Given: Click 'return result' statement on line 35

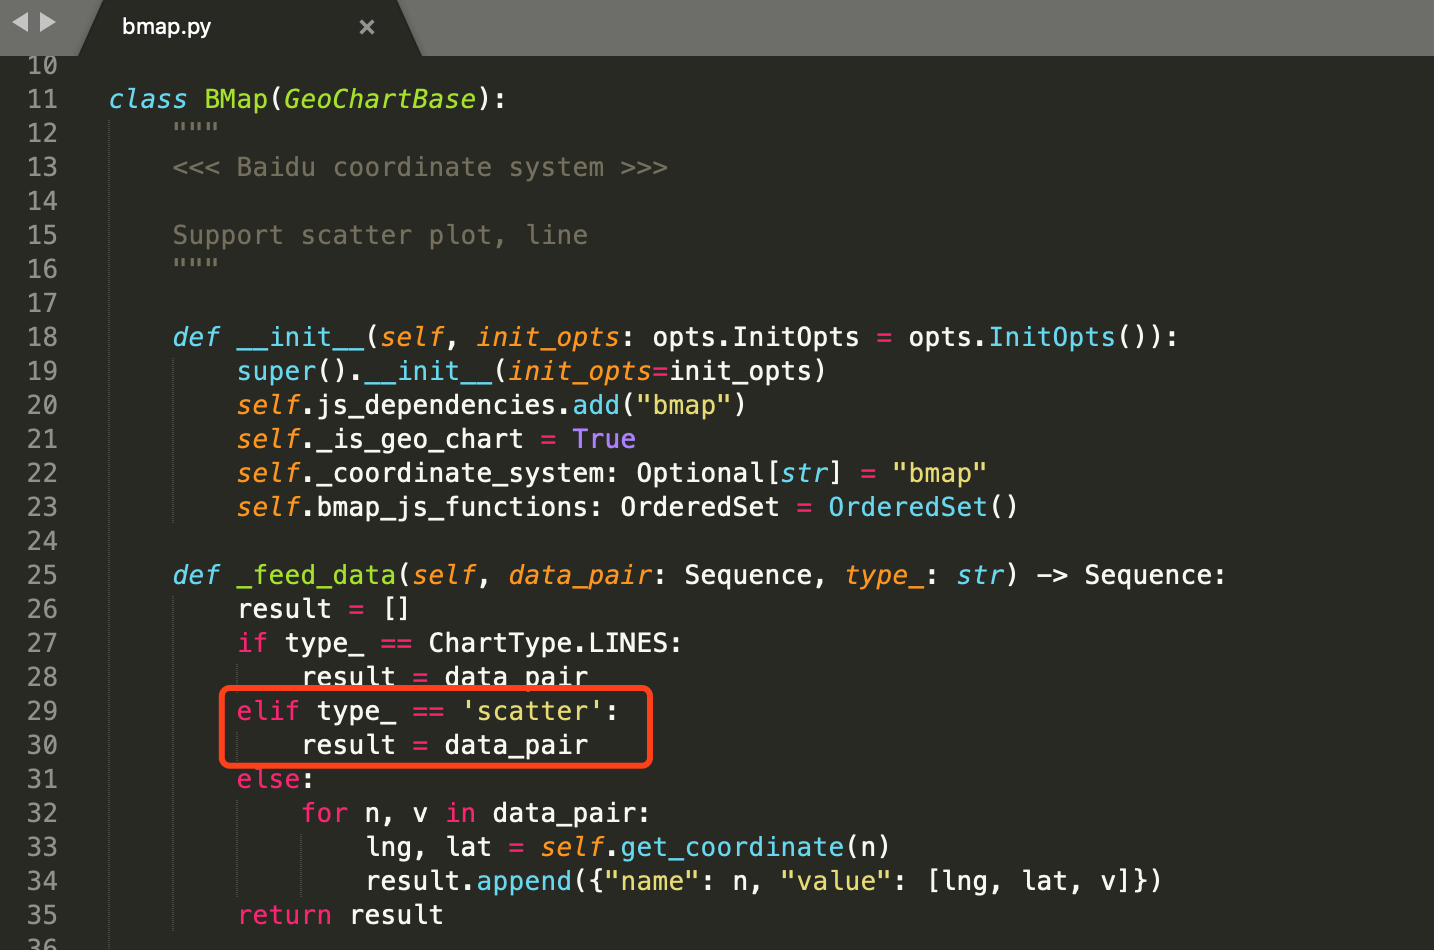Looking at the screenshot, I should click(x=340, y=915).
